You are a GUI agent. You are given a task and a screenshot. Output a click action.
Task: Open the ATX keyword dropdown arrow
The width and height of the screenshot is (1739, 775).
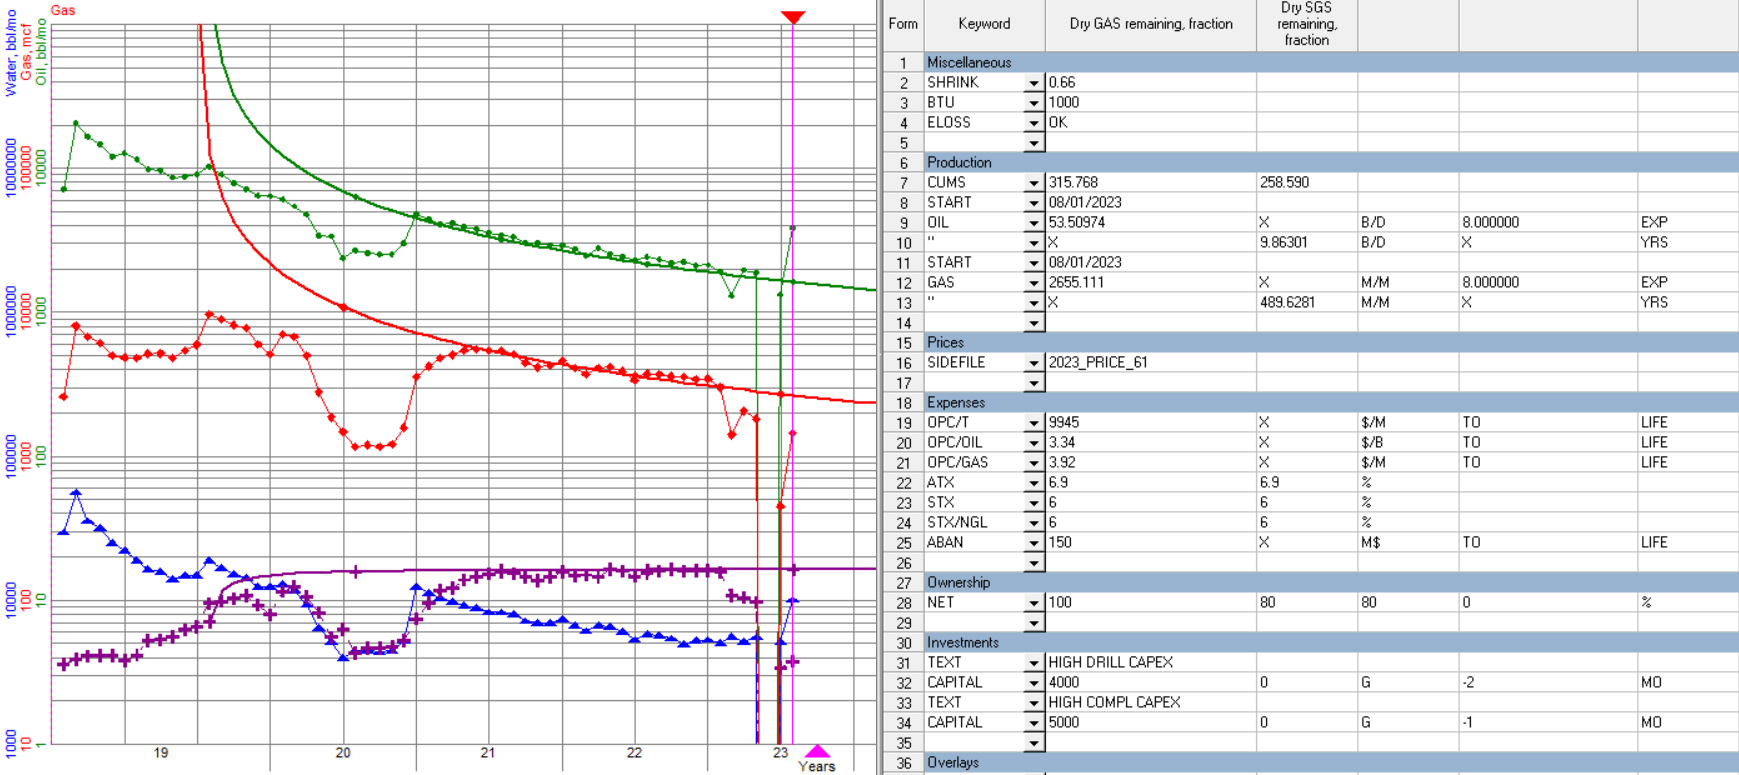[x=1034, y=483]
